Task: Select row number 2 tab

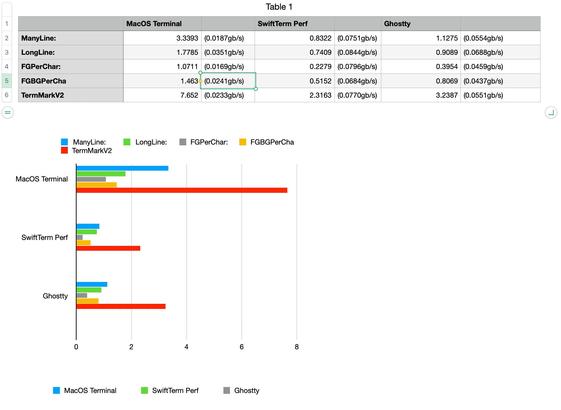Action: 6,38
